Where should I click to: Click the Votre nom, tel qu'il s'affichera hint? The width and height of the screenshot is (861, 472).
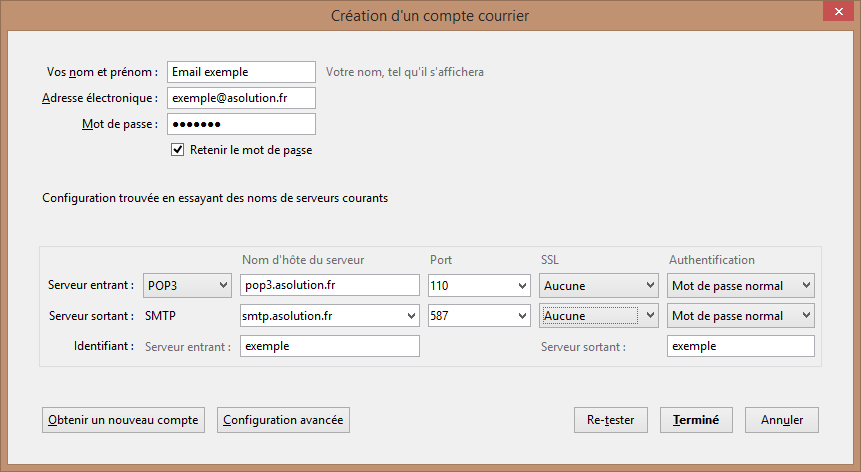tap(405, 72)
